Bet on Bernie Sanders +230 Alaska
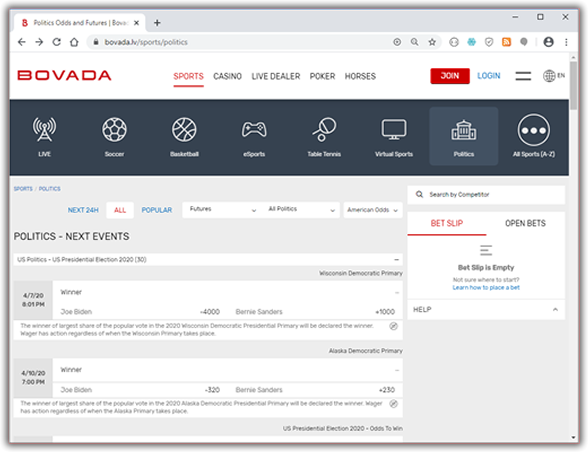Viewport: 588px width, 452px height. [x=315, y=390]
